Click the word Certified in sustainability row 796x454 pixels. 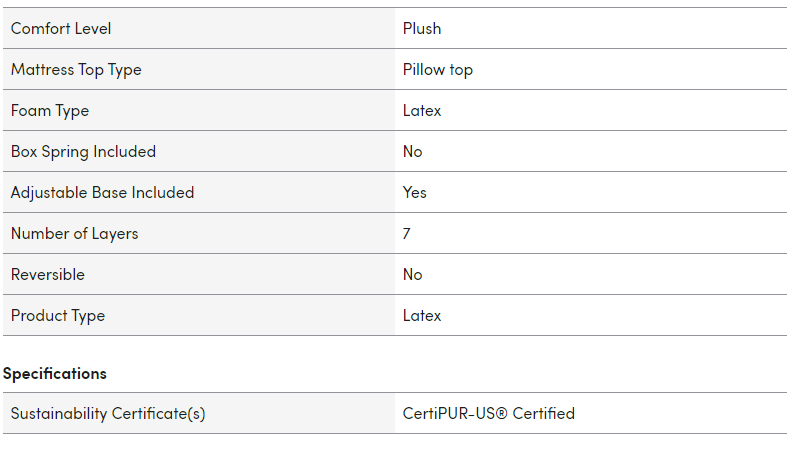coord(543,413)
